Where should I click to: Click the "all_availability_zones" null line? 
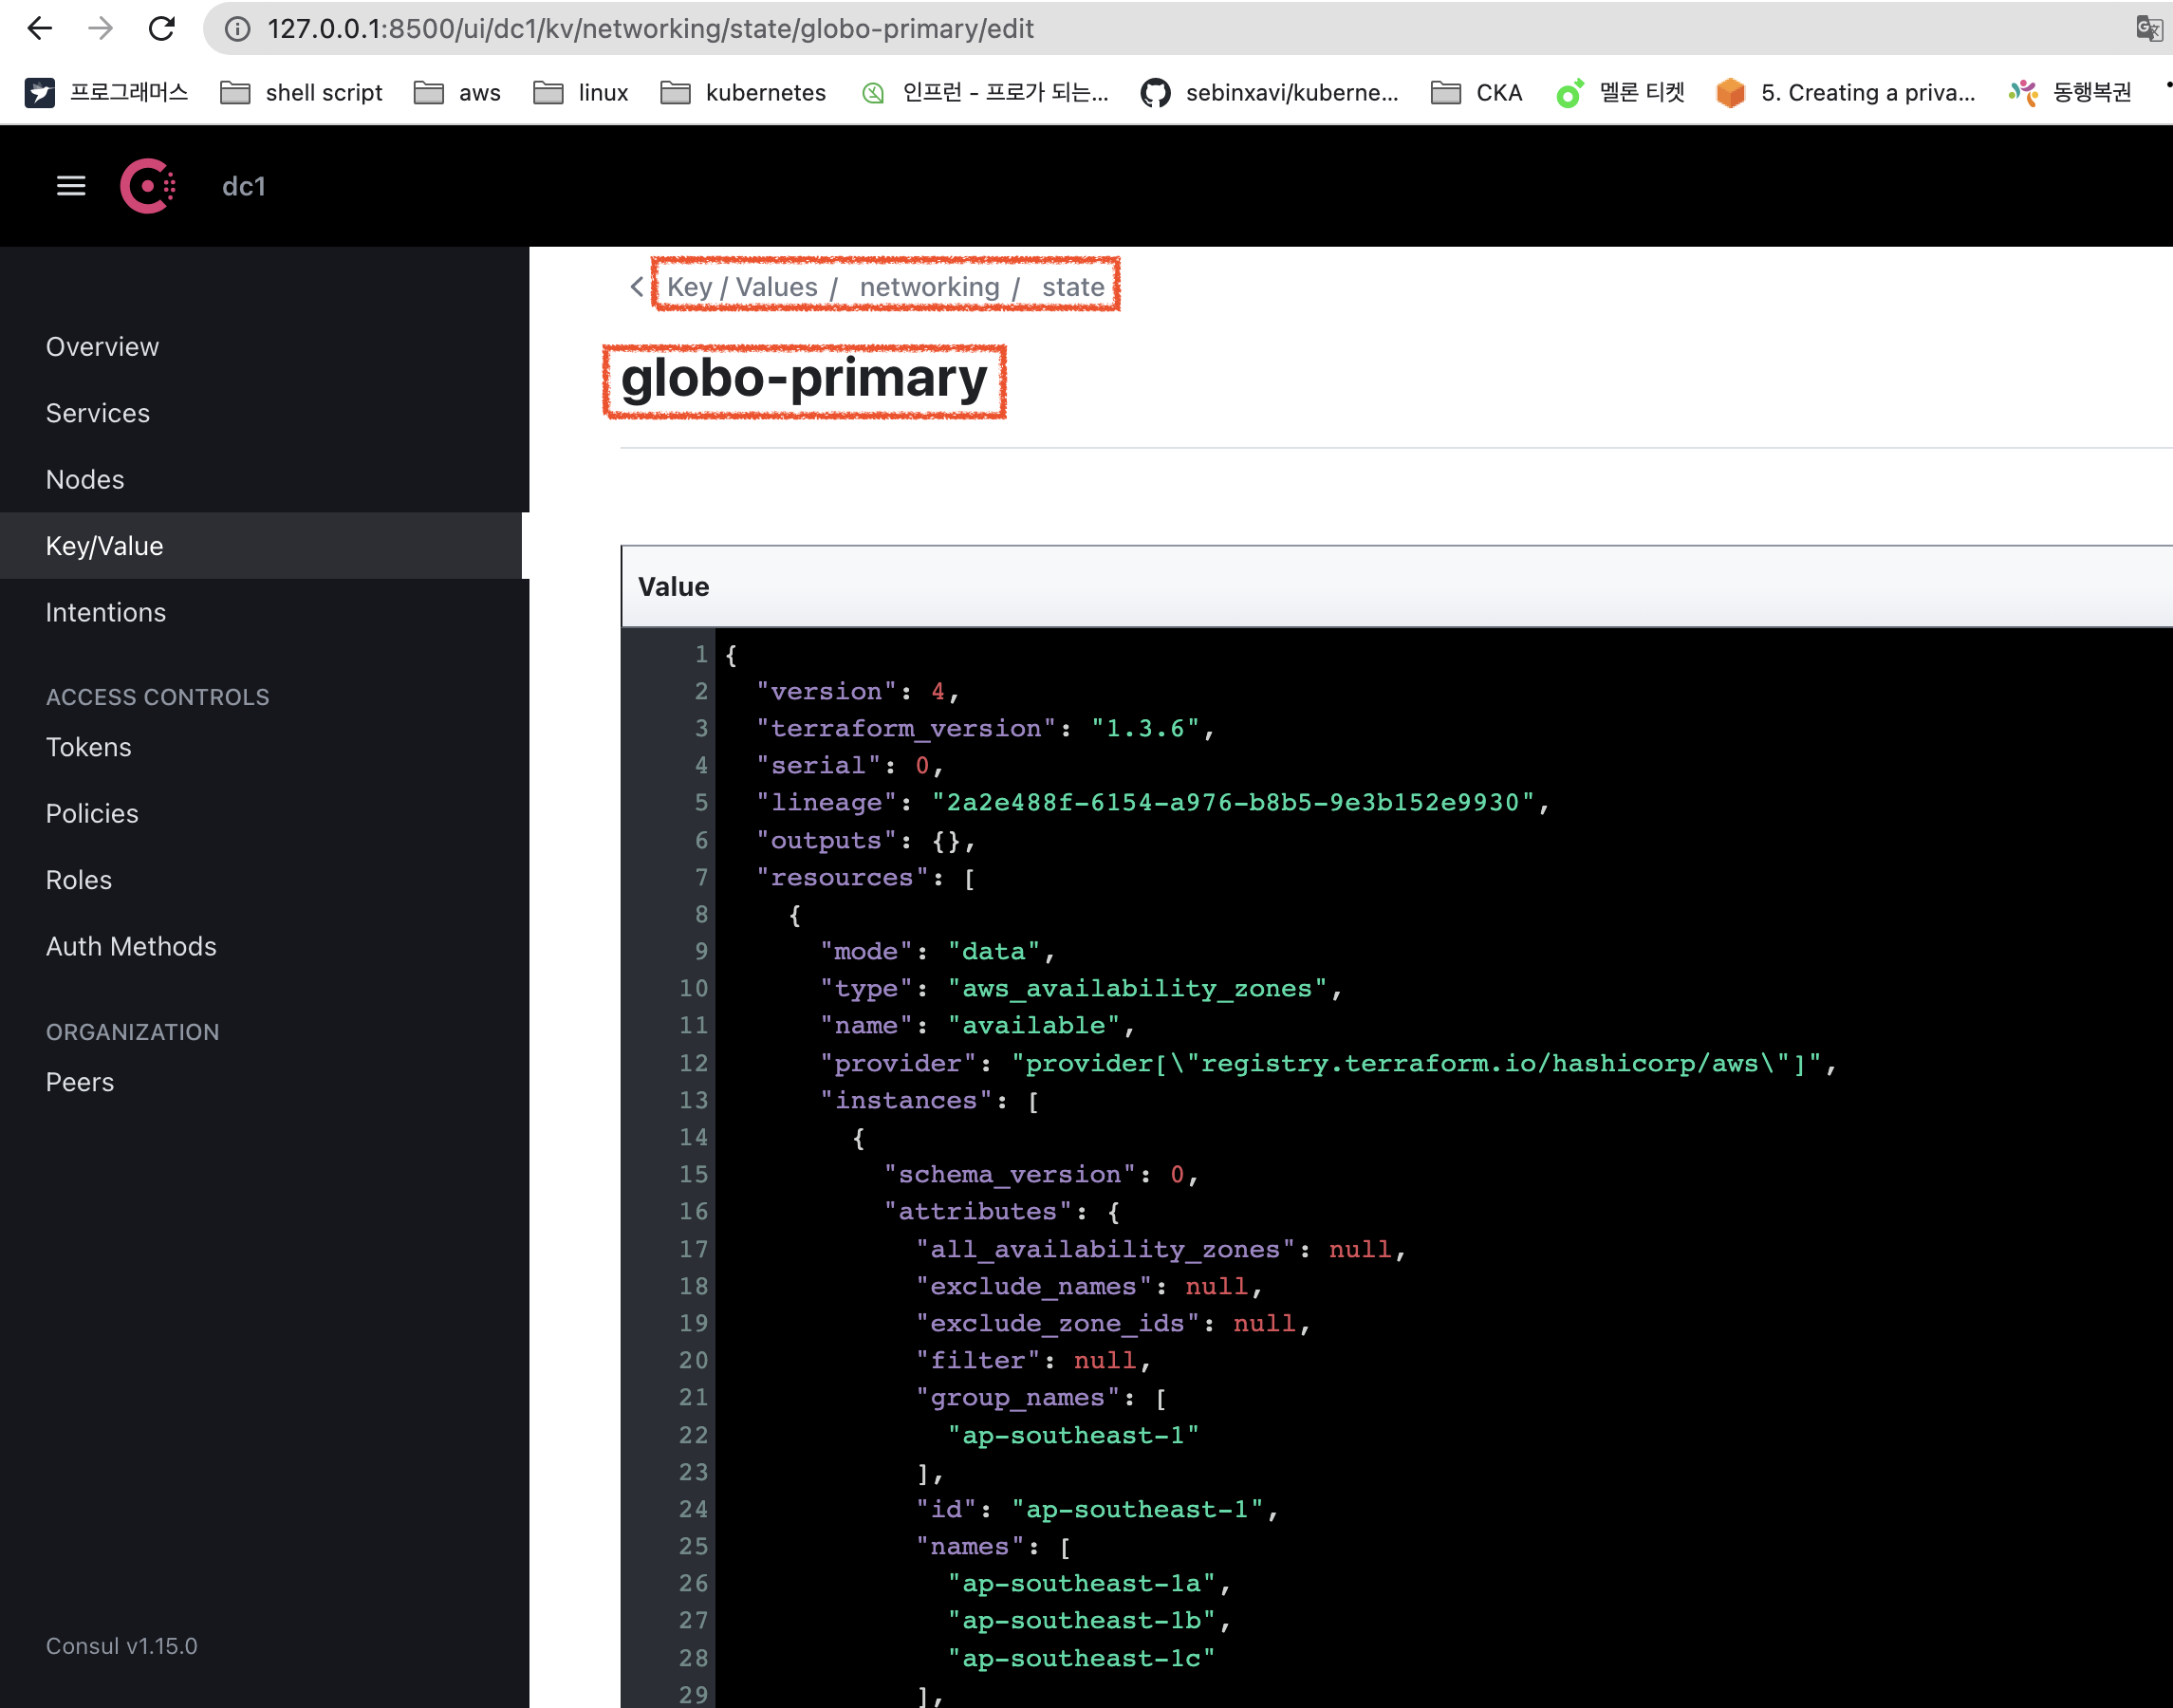coord(1160,1249)
